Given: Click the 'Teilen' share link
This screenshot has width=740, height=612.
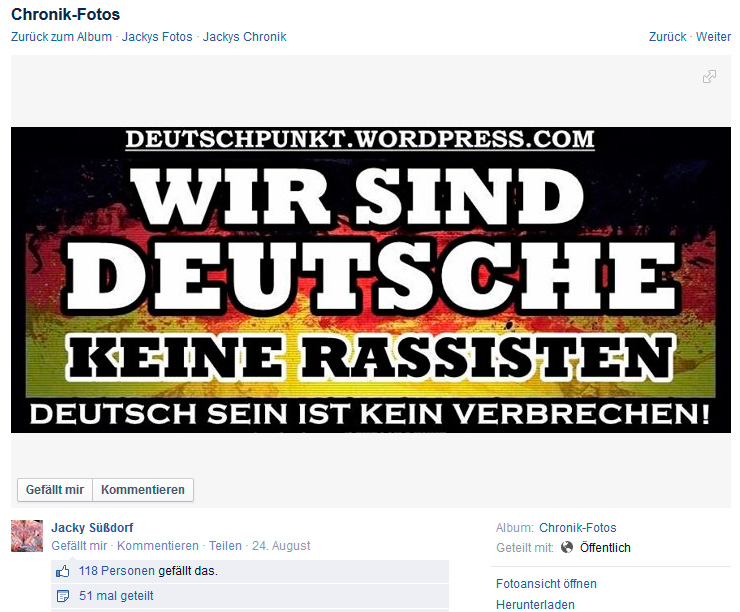Looking at the screenshot, I should pyautogui.click(x=225, y=546).
